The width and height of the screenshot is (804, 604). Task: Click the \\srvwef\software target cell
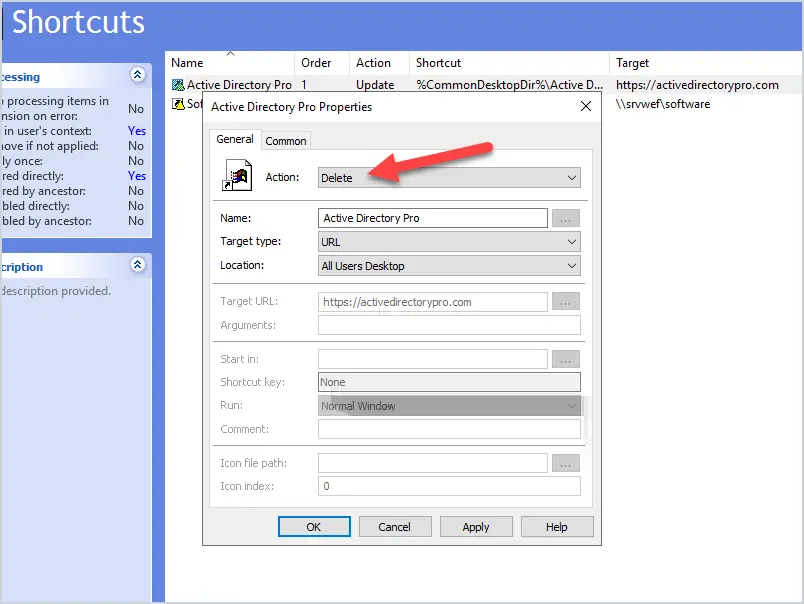(663, 104)
